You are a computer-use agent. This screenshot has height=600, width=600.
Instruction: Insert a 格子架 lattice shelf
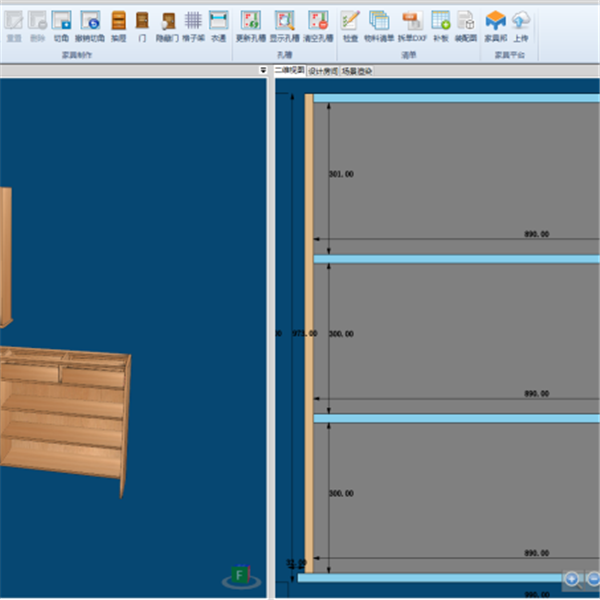coord(193,24)
